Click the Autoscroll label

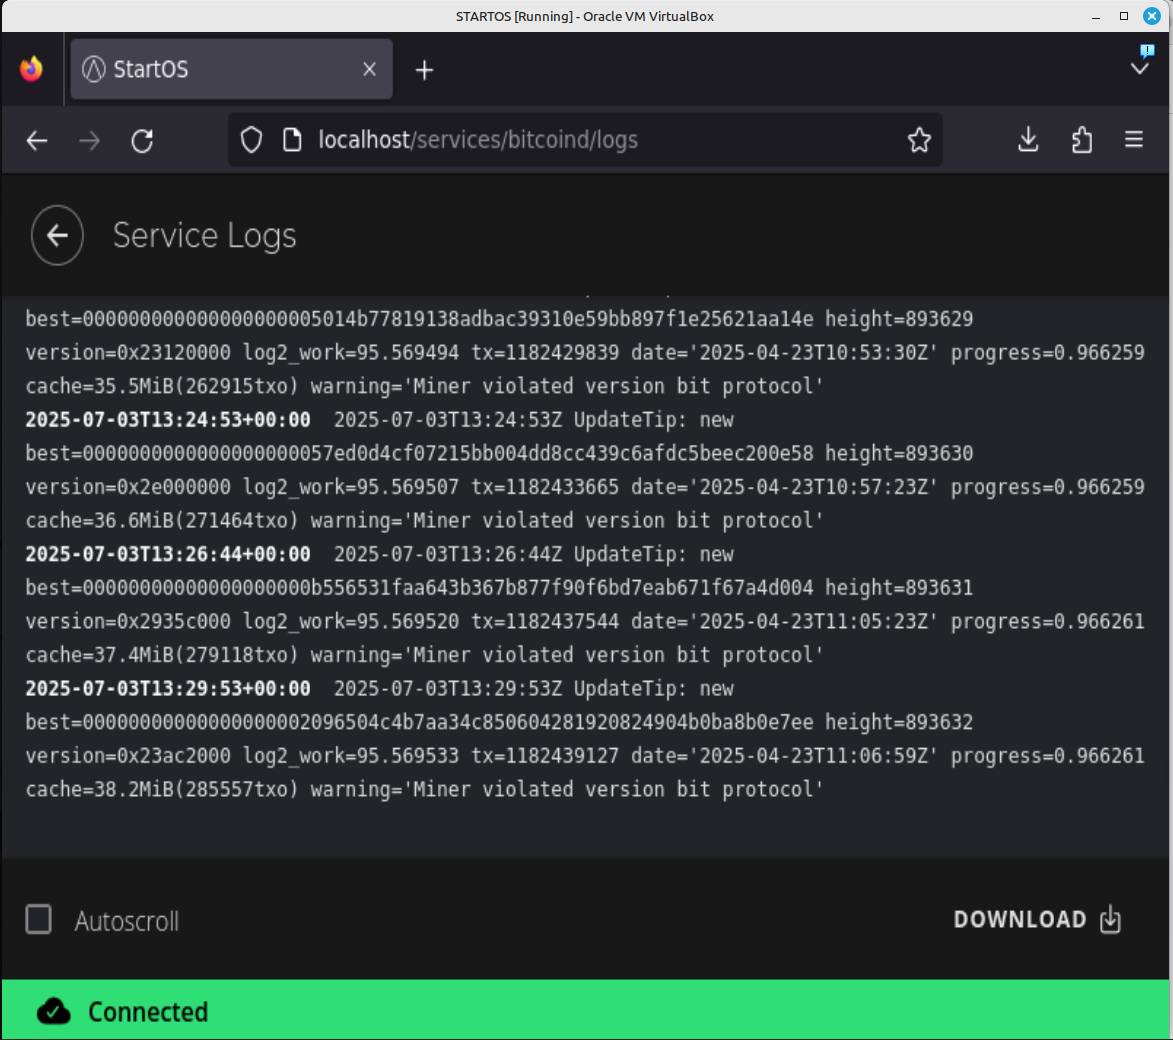(126, 921)
